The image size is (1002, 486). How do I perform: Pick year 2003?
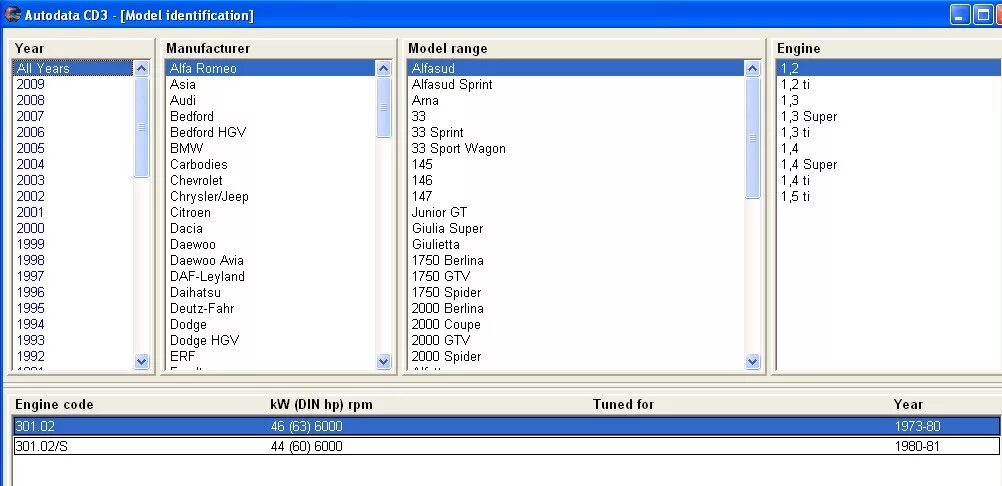coord(31,180)
